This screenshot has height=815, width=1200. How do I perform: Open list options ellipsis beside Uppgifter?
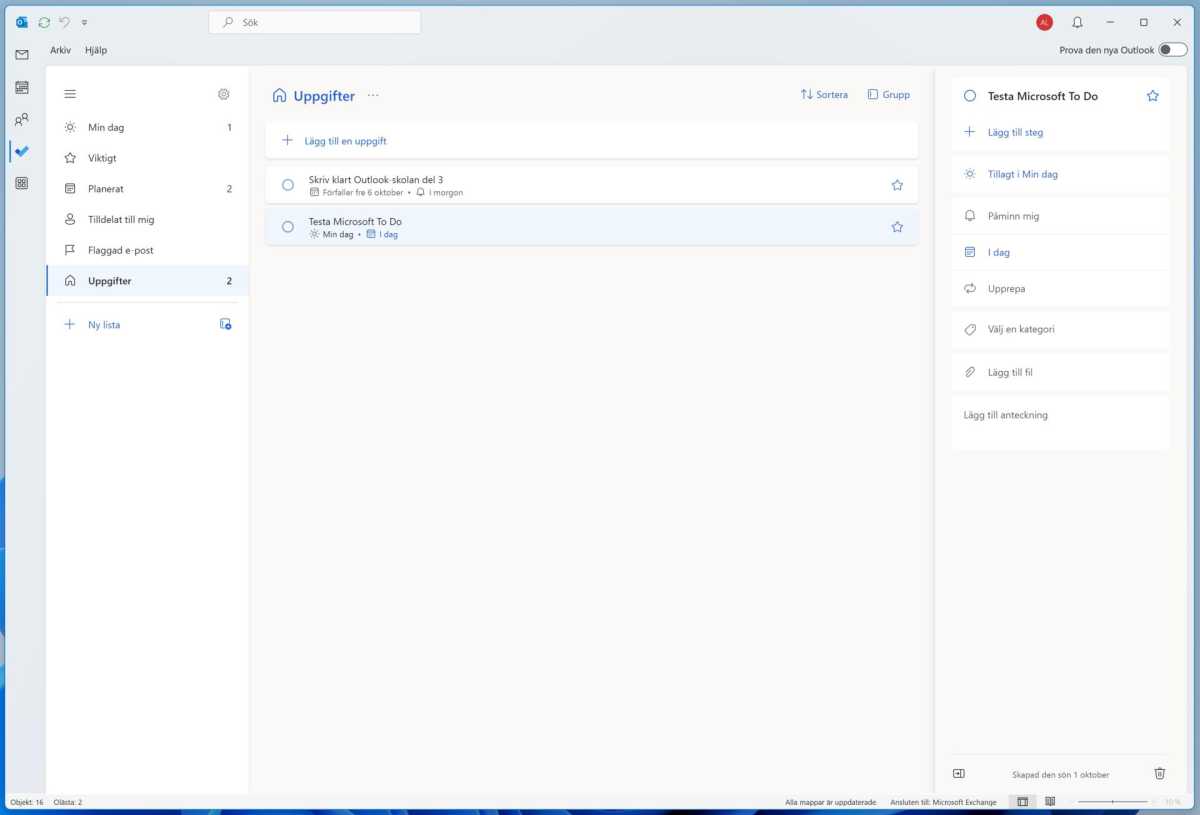(x=373, y=96)
